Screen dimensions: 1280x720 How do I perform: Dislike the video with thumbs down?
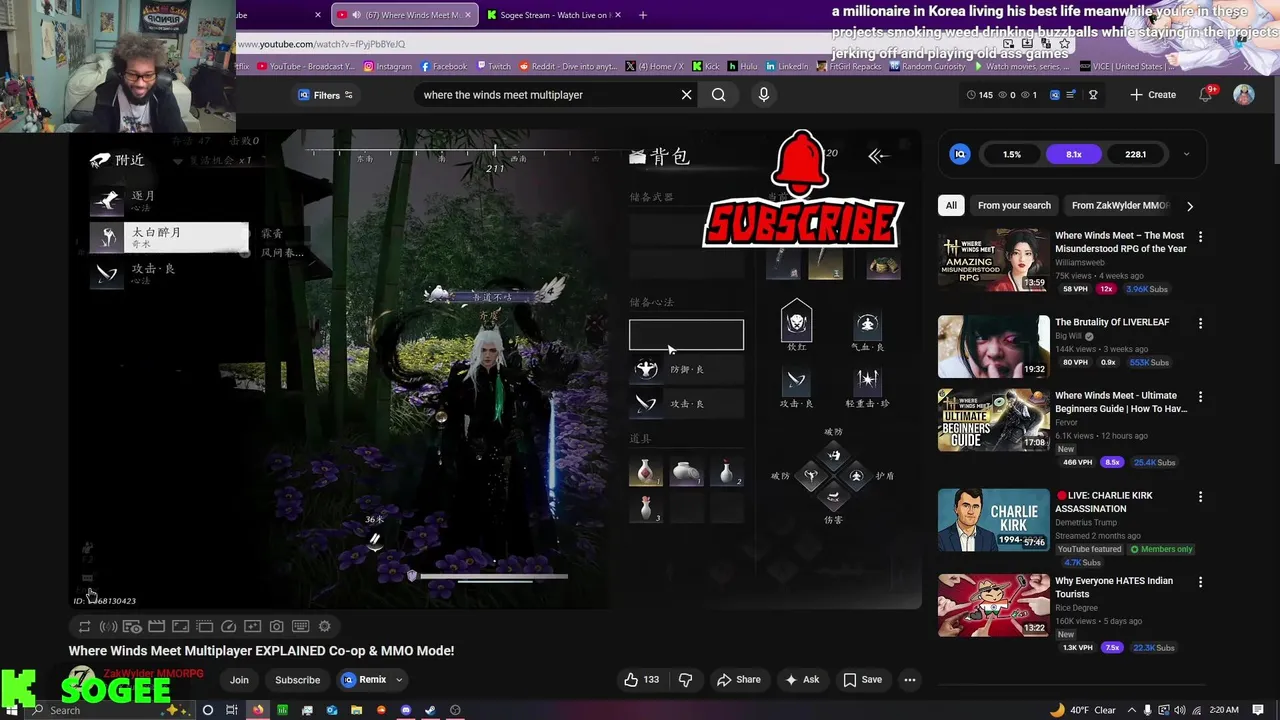[x=686, y=680]
